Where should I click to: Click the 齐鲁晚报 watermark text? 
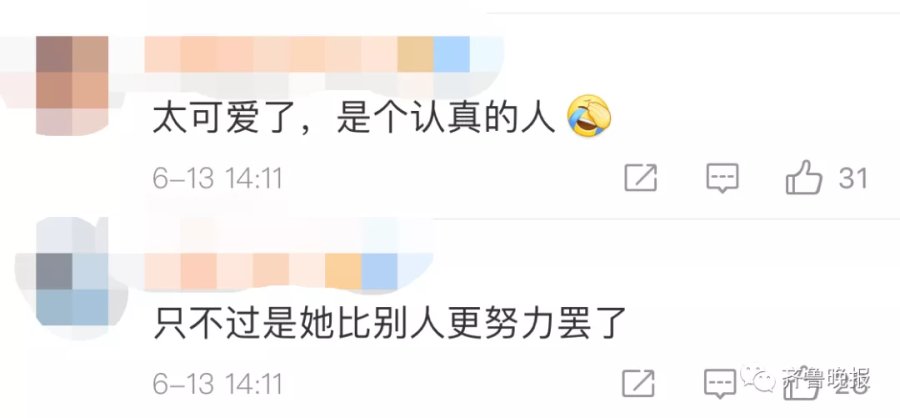(826, 379)
